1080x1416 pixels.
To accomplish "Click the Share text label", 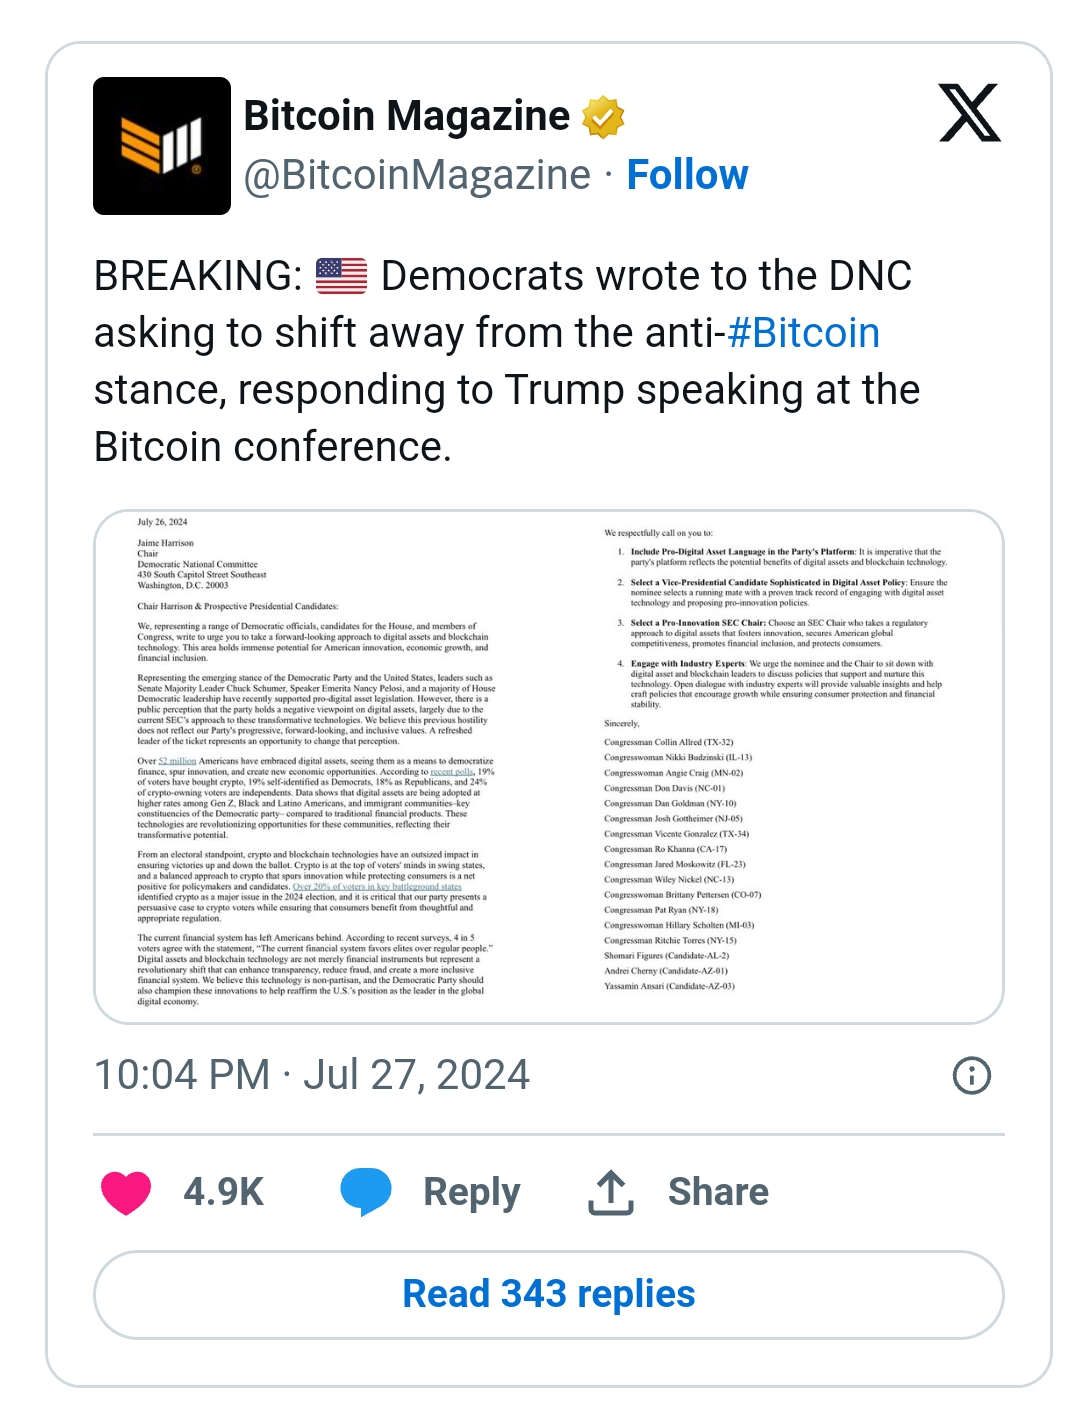I will point(718,1192).
